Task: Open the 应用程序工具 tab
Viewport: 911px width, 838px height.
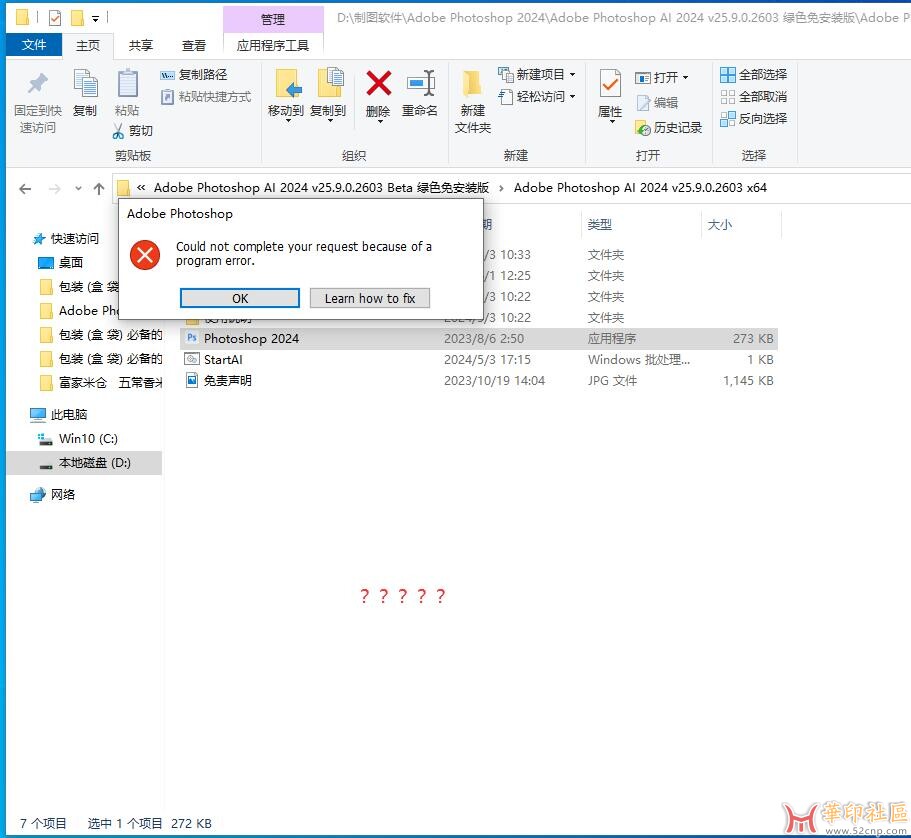Action: [x=272, y=45]
